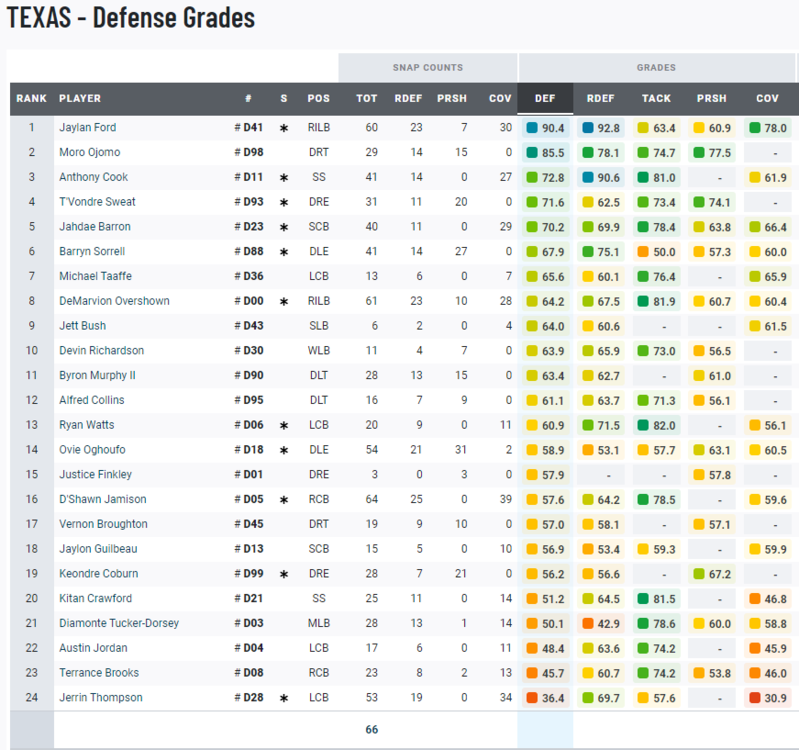Screen dimensions: 799x750
Task: Sort by the POS column header
Action: (318, 98)
